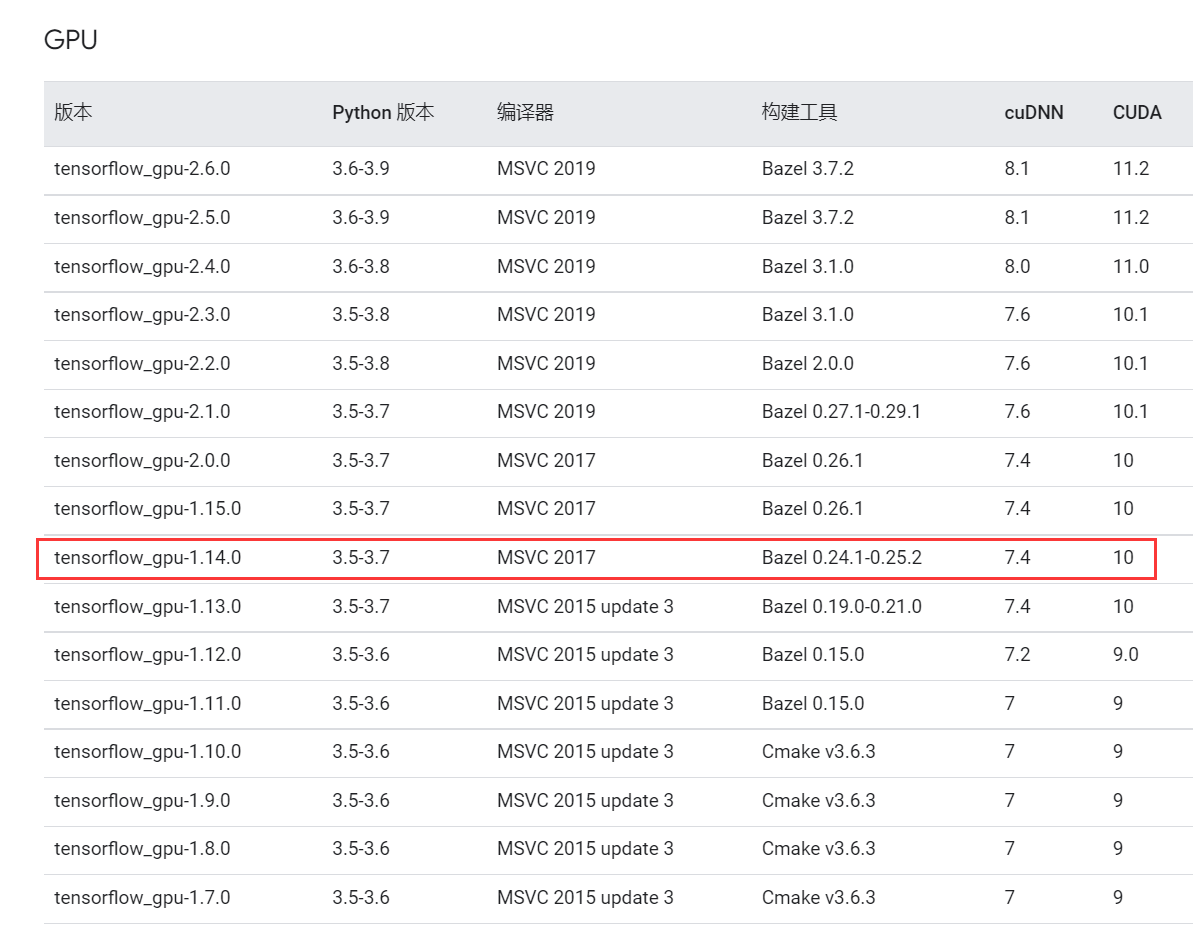This screenshot has width=1193, height=937.
Task: Click MSVC 2015 update 3 in the 1.7.0 row
Action: (x=585, y=897)
